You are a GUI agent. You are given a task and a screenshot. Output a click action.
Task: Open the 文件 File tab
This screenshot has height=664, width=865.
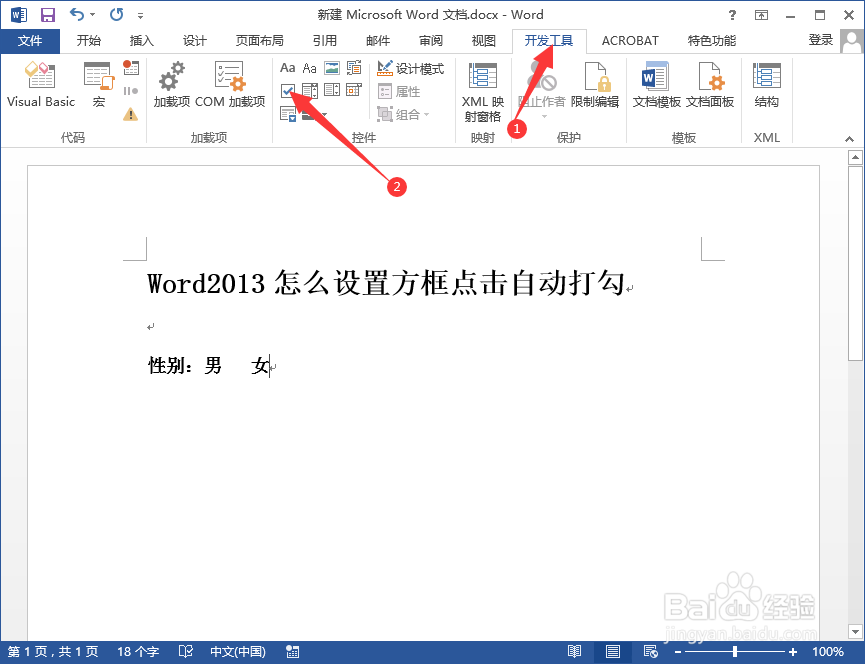tap(30, 41)
